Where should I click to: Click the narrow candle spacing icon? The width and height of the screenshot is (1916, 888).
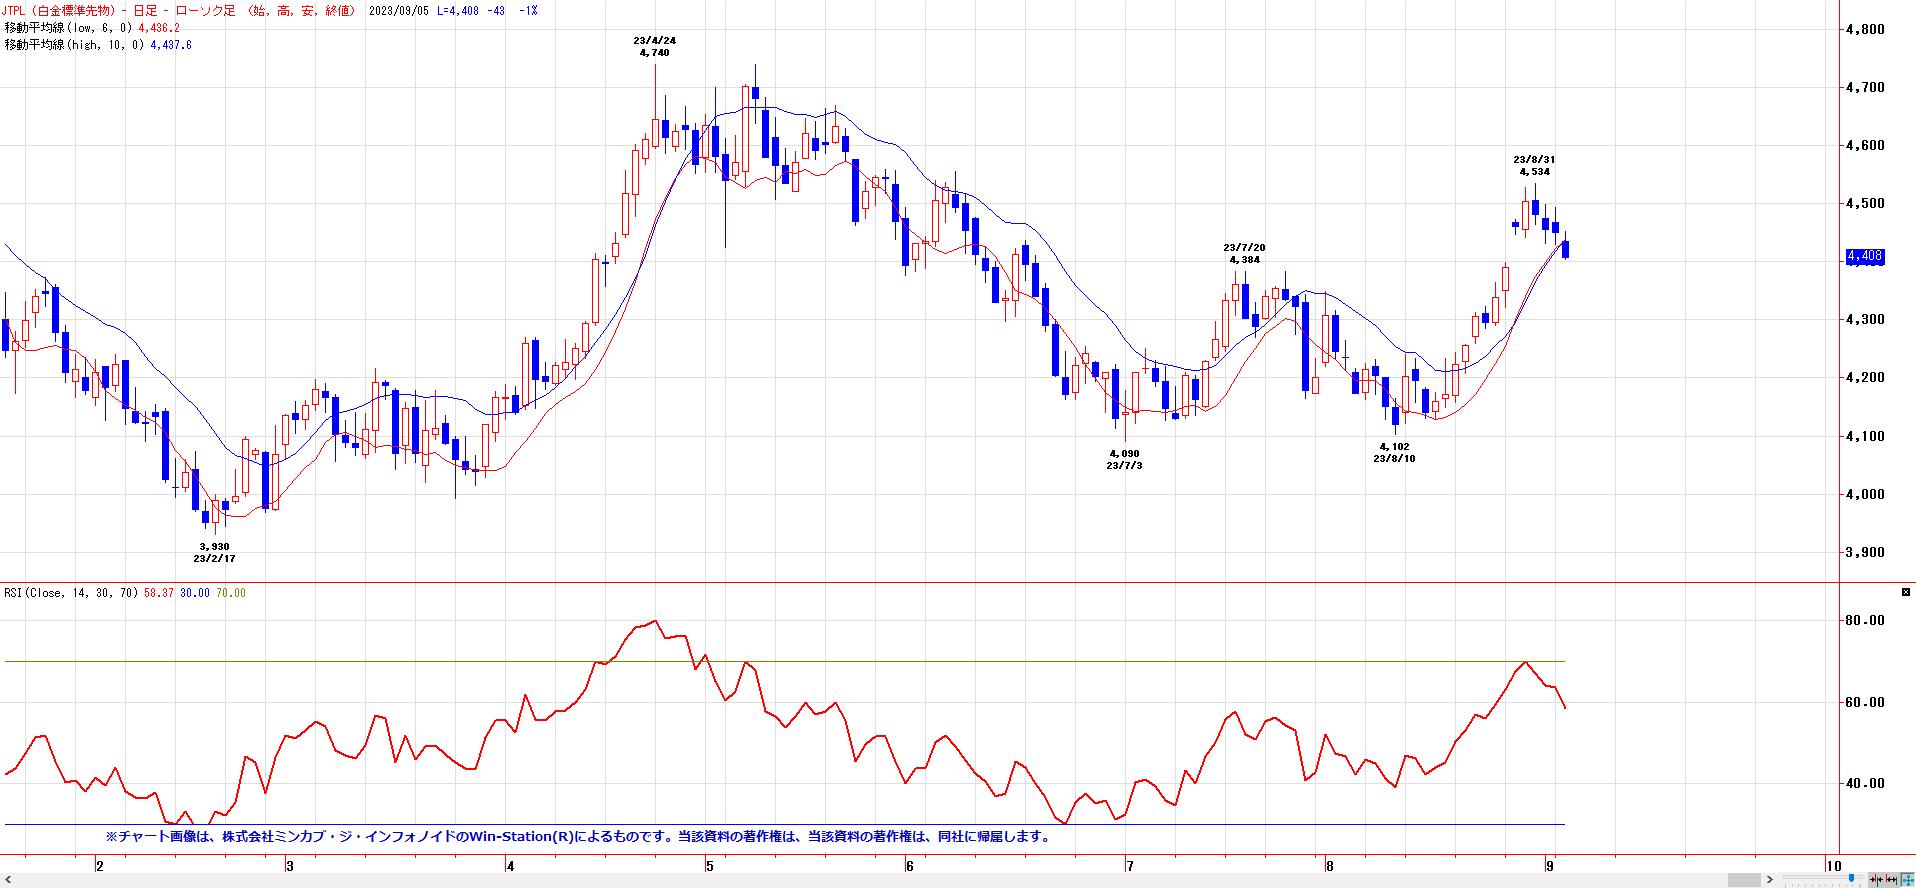(1875, 880)
